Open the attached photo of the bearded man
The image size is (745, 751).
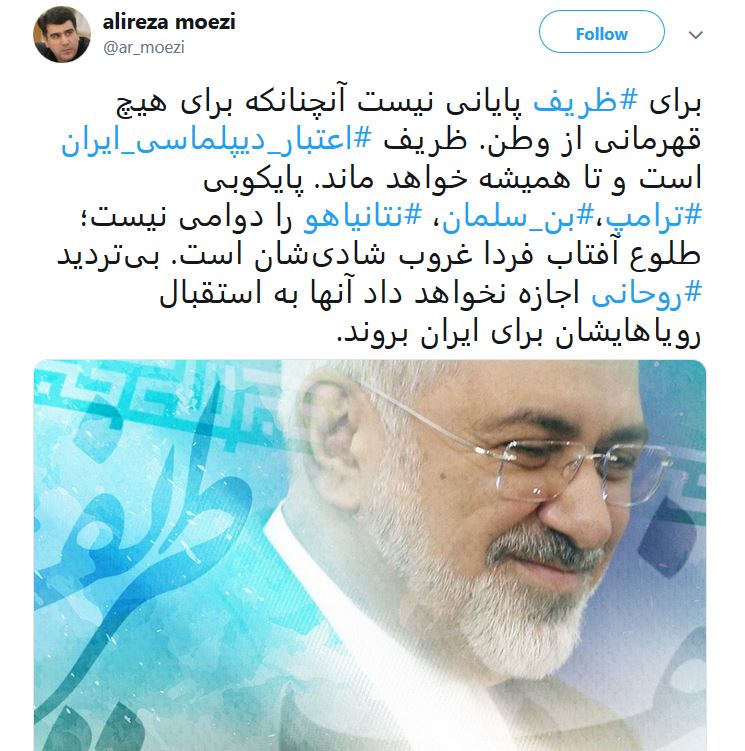click(370, 555)
